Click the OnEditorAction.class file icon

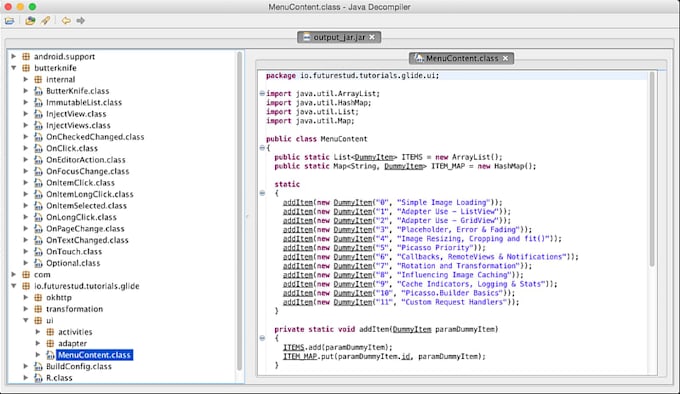38,160
